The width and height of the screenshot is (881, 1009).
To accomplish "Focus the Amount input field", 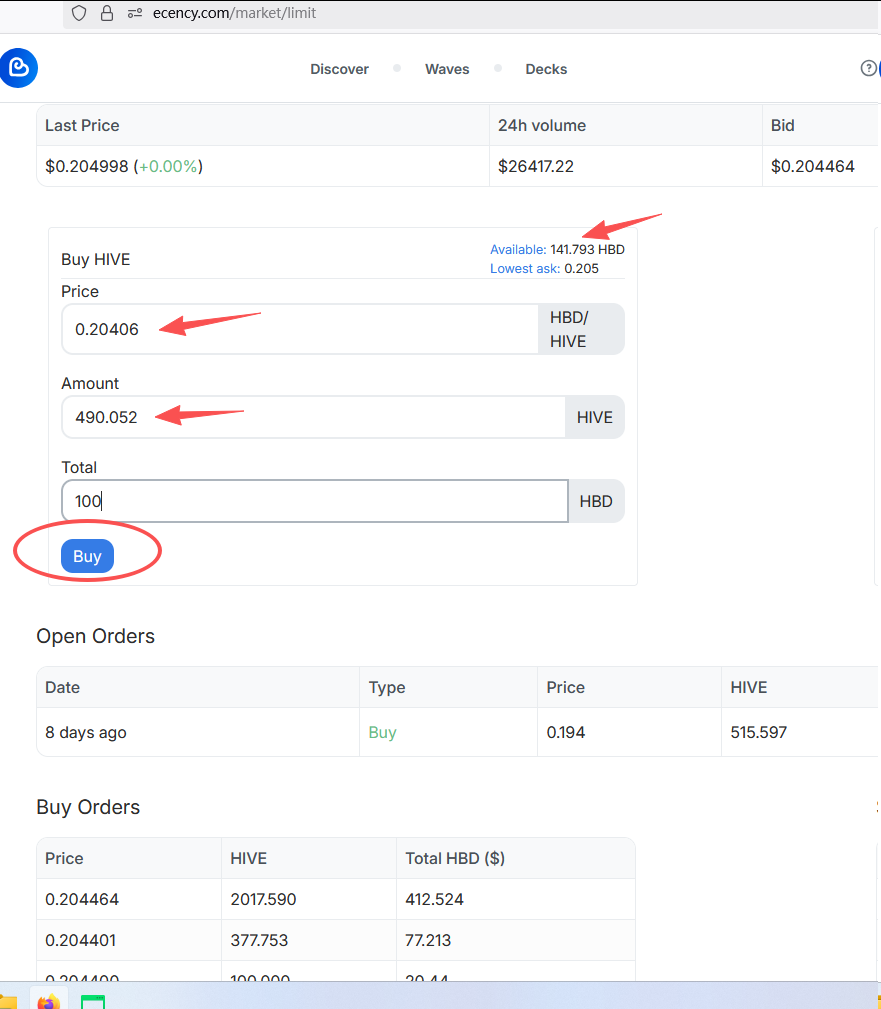I will coord(313,417).
